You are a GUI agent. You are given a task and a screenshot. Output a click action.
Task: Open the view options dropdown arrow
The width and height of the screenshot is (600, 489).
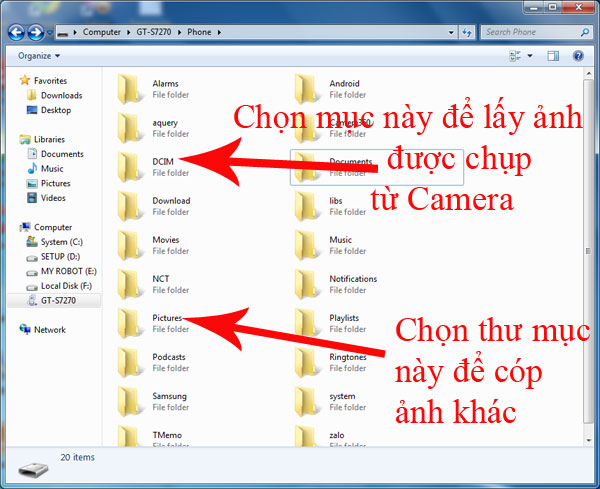pyautogui.click(x=530, y=56)
